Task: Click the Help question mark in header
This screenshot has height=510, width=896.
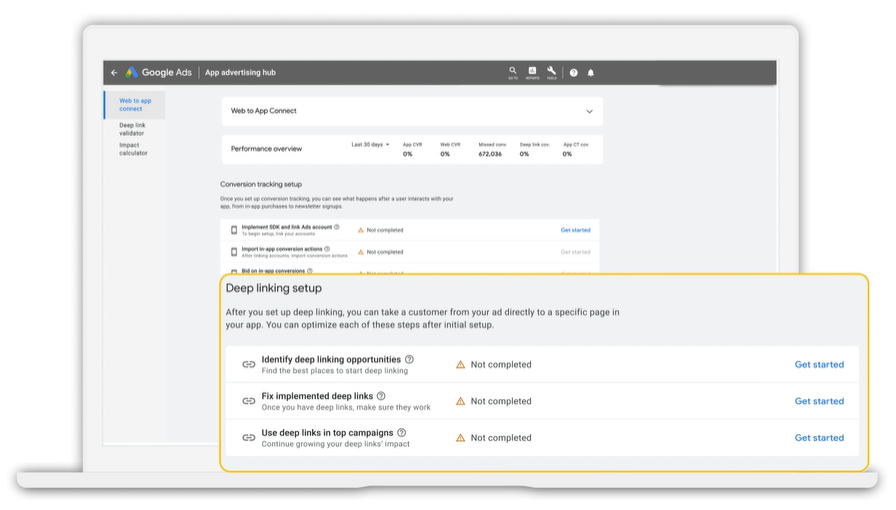Action: click(574, 73)
